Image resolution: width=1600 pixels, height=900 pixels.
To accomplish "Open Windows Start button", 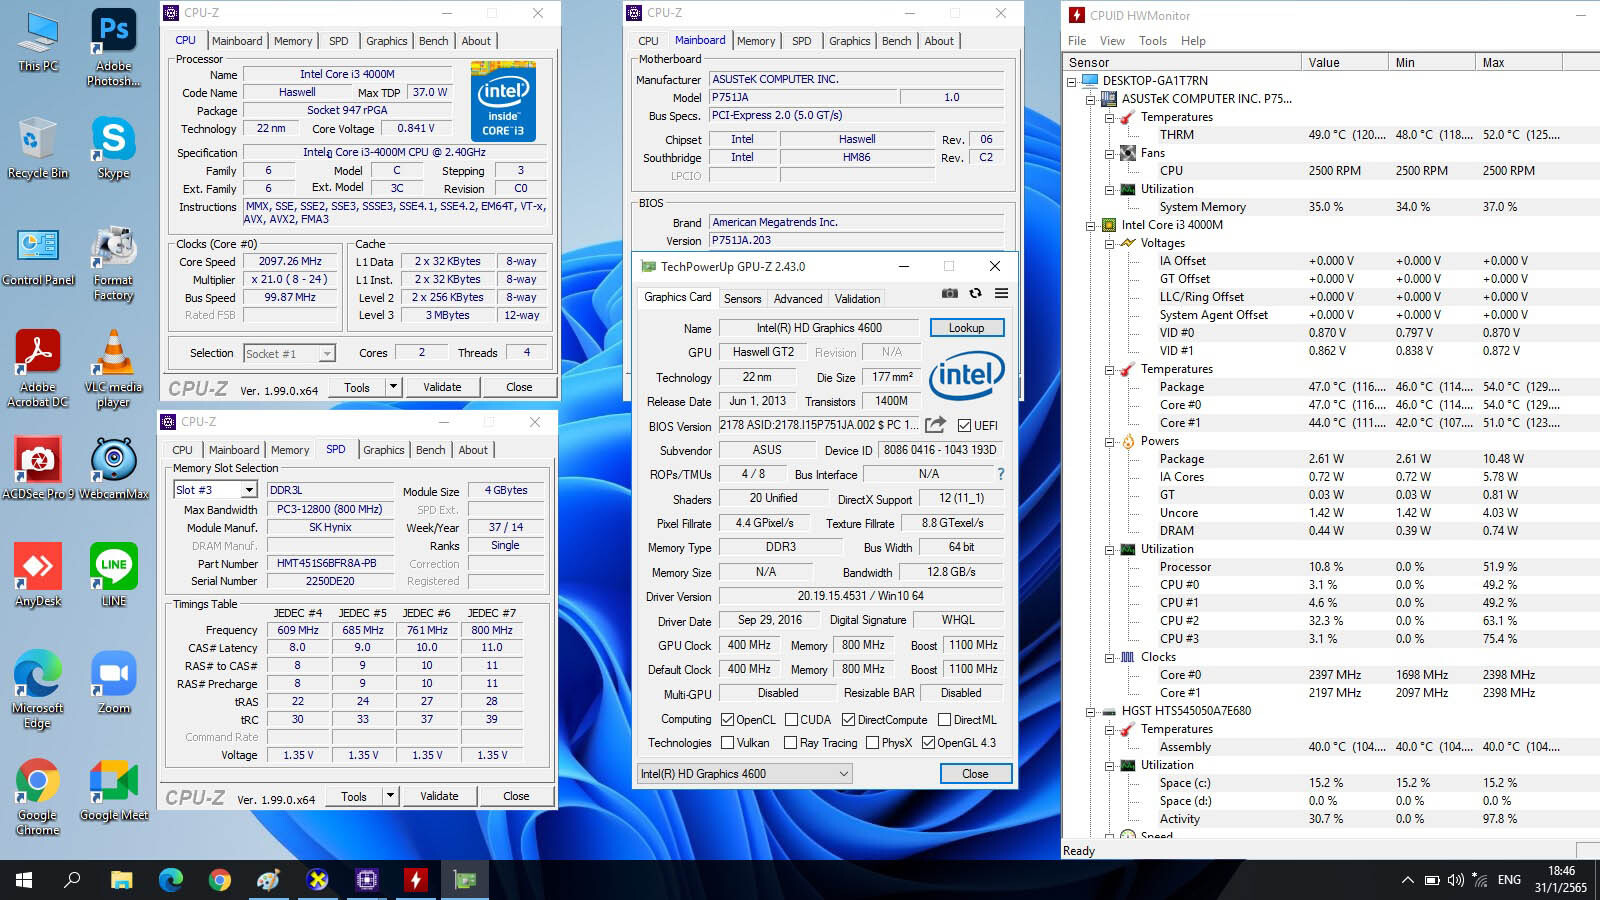I will [24, 880].
